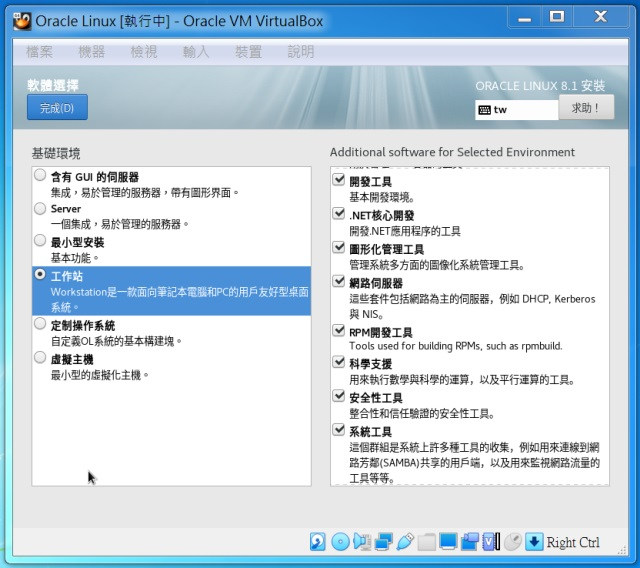Viewport: 640px width, 568px height.
Task: Click the 完成(D) done button
Action: tap(57, 107)
